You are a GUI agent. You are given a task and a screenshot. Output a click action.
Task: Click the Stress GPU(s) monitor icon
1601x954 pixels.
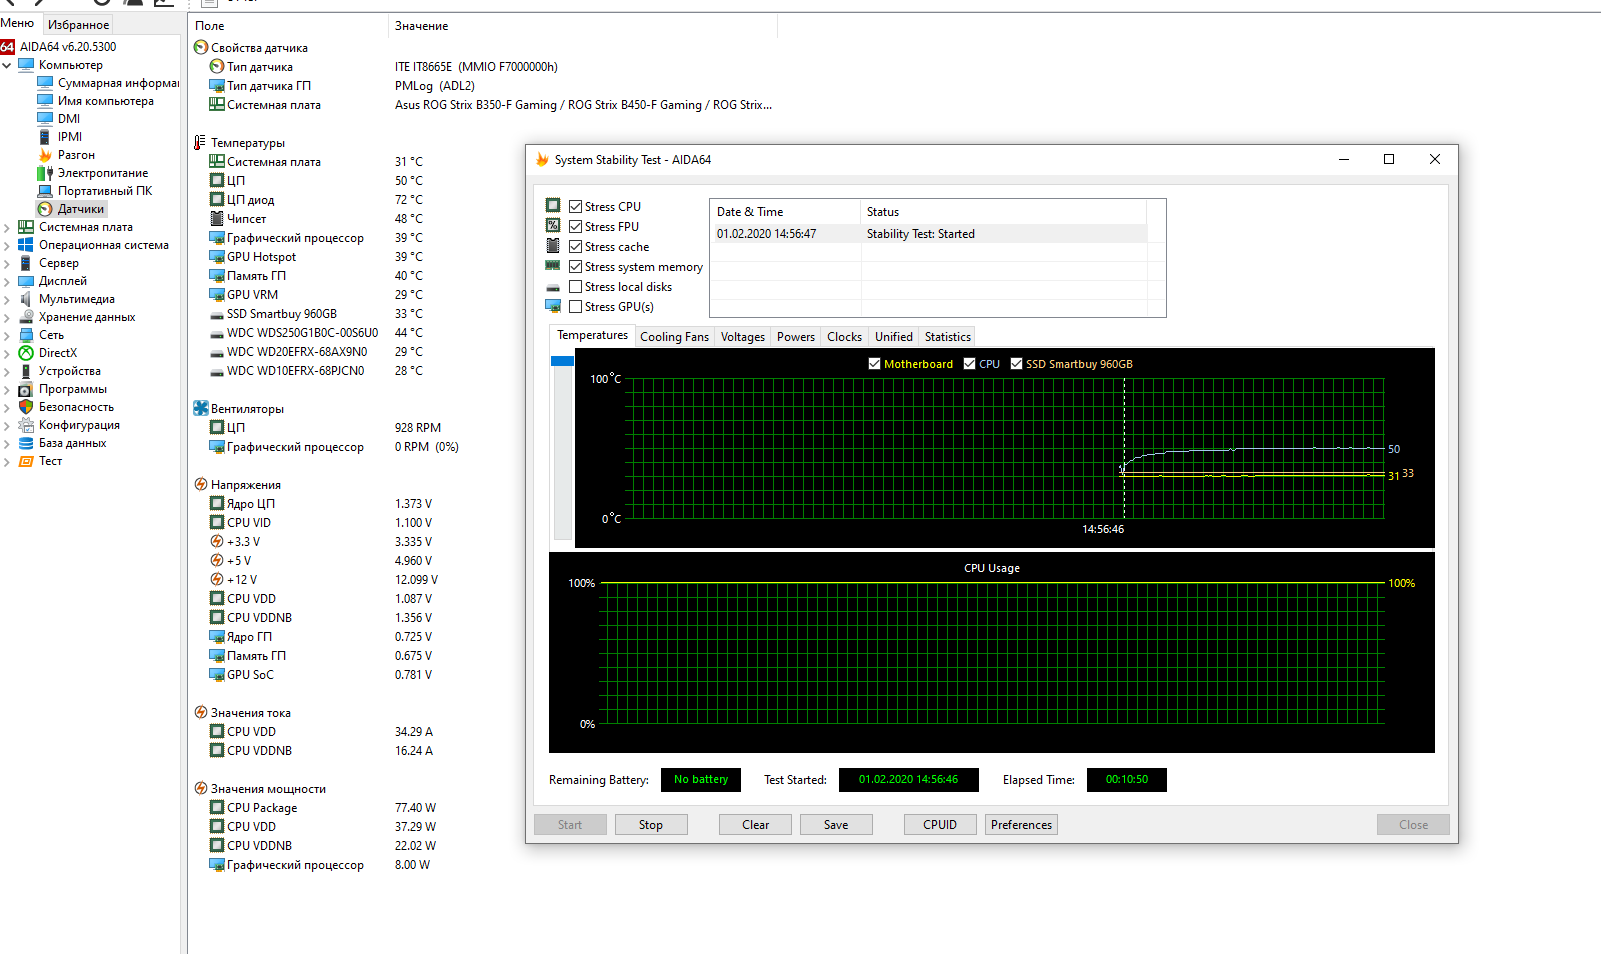(553, 306)
